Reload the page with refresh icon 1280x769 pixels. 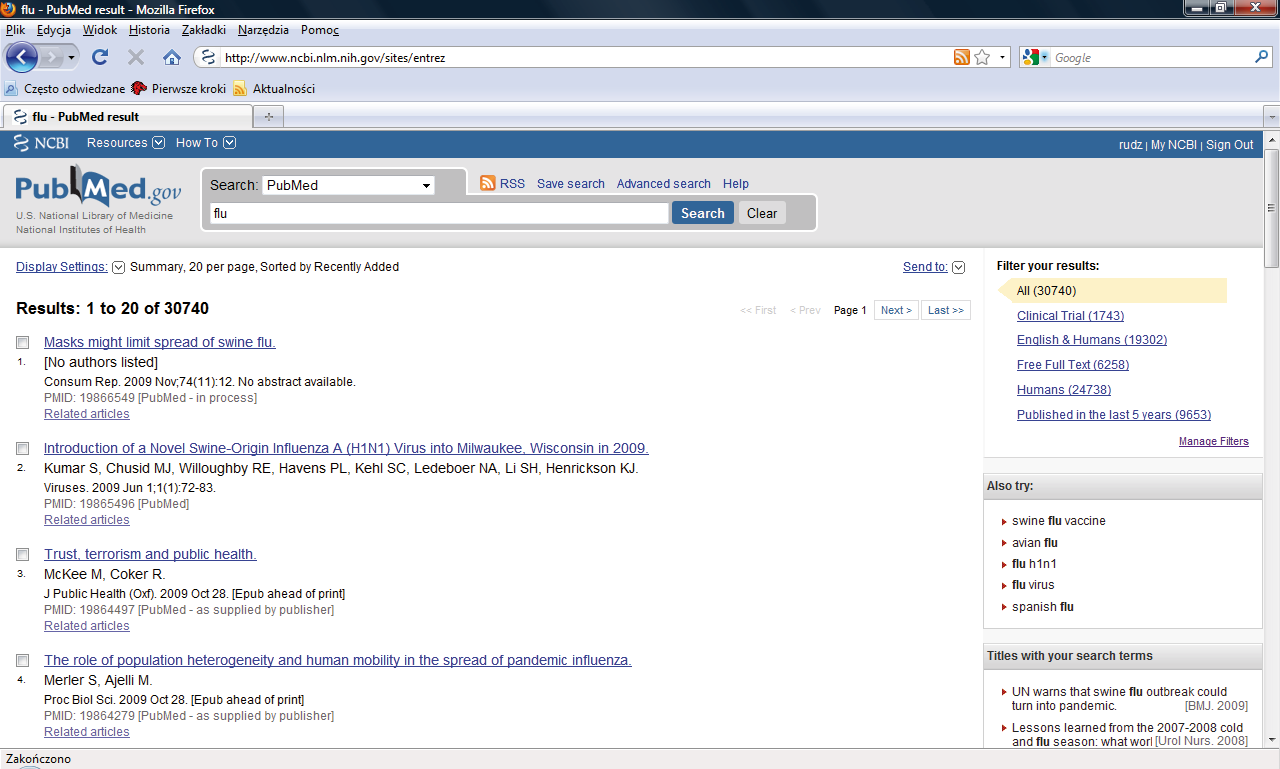tap(100, 58)
